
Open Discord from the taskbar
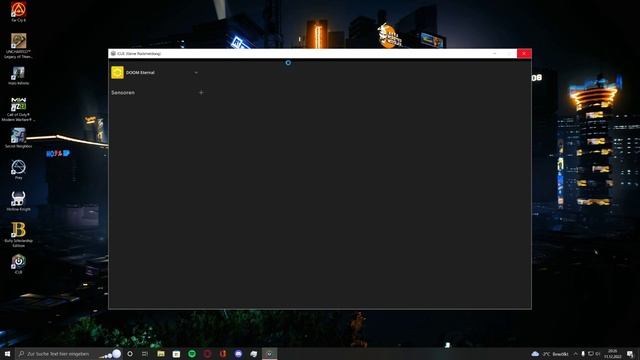coord(238,353)
